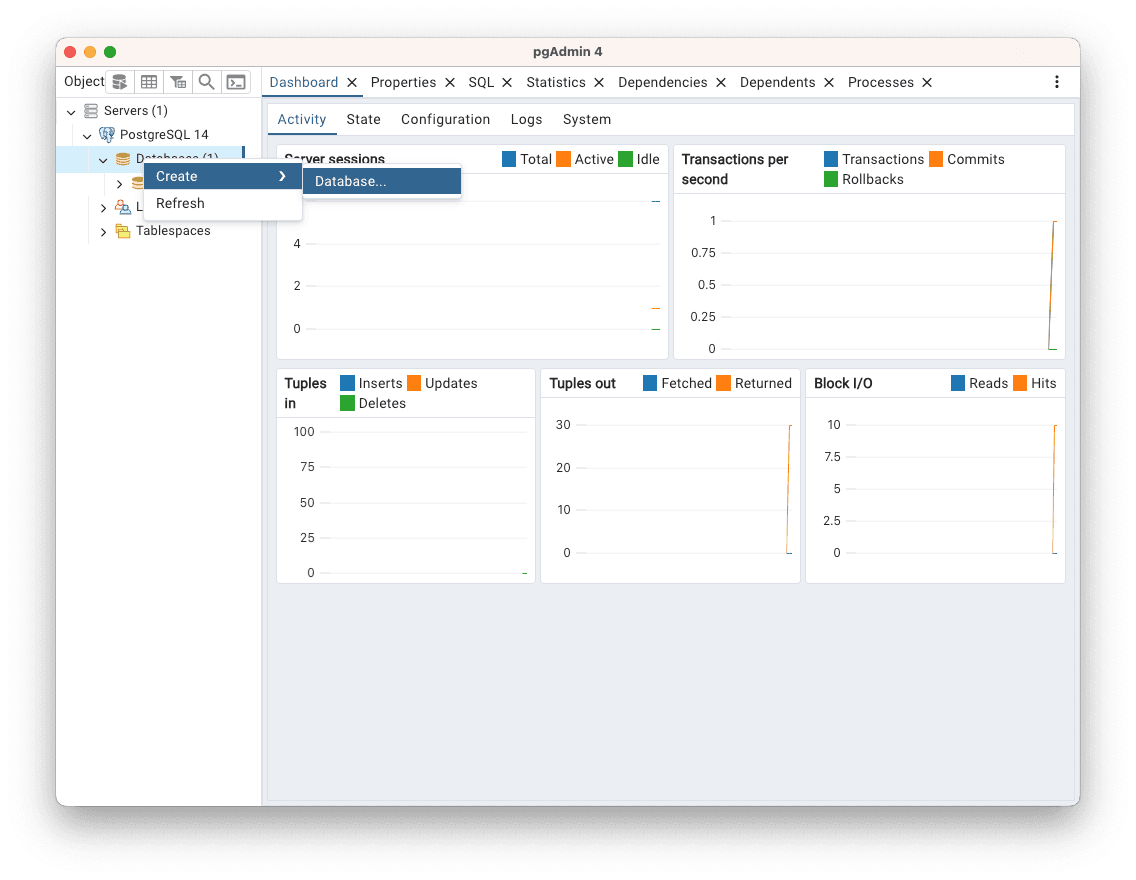Click the blue Total legend swatch
Viewport: 1136px width, 880px height.
click(509, 159)
